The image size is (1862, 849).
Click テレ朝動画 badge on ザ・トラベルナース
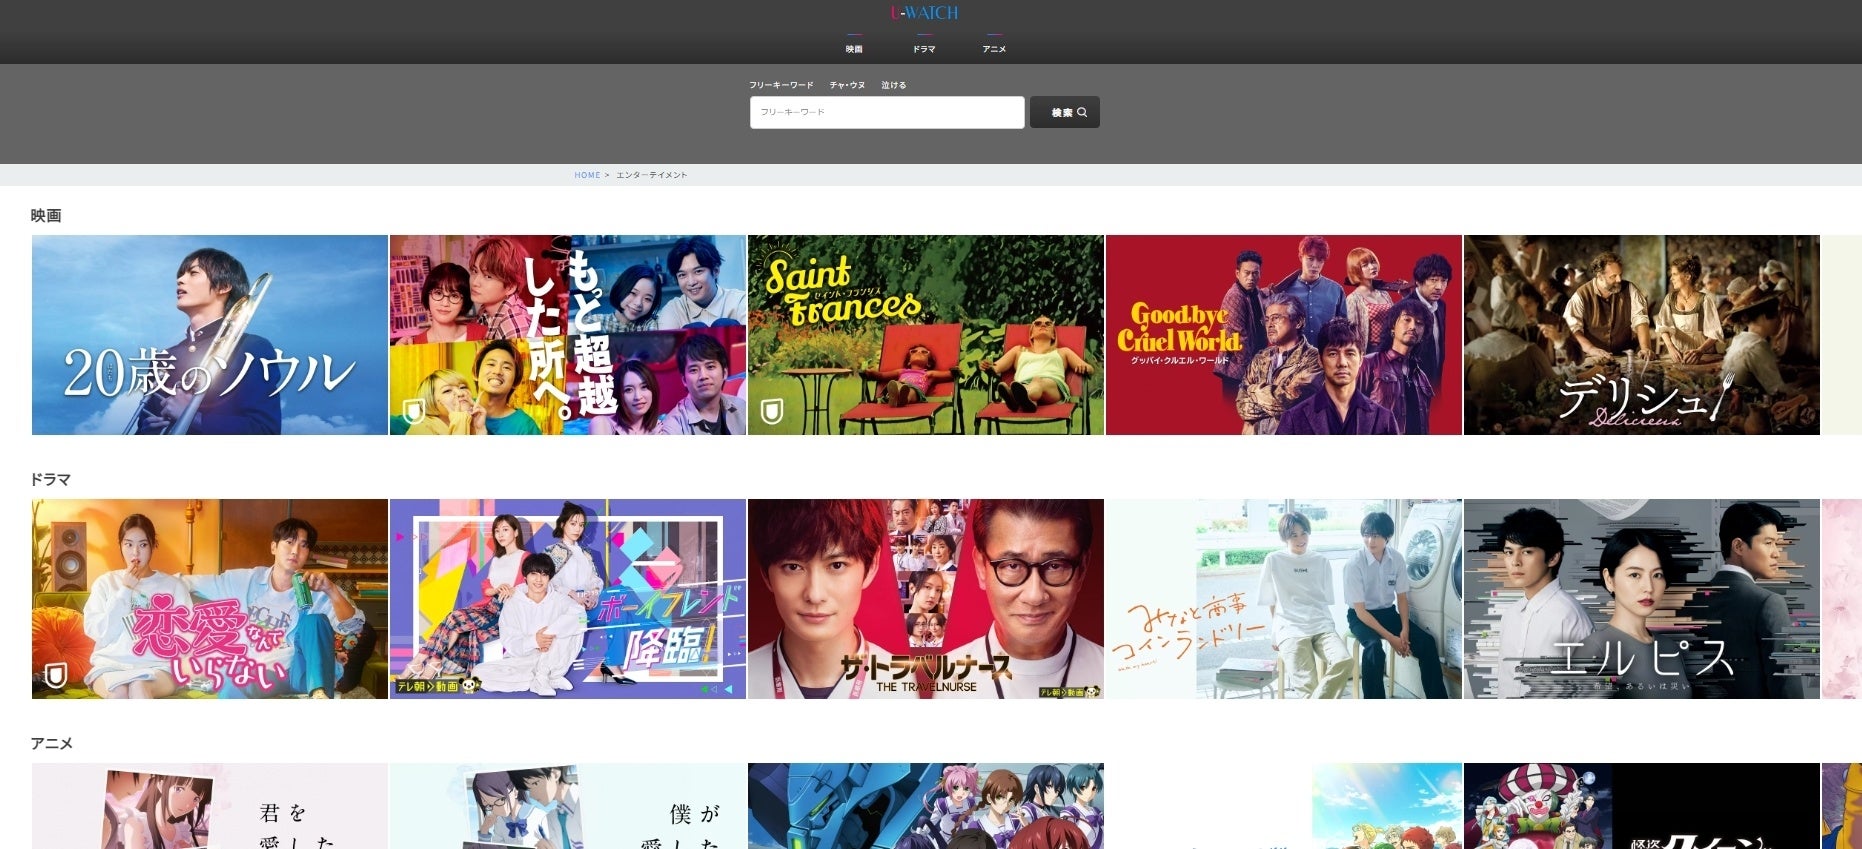click(1069, 691)
